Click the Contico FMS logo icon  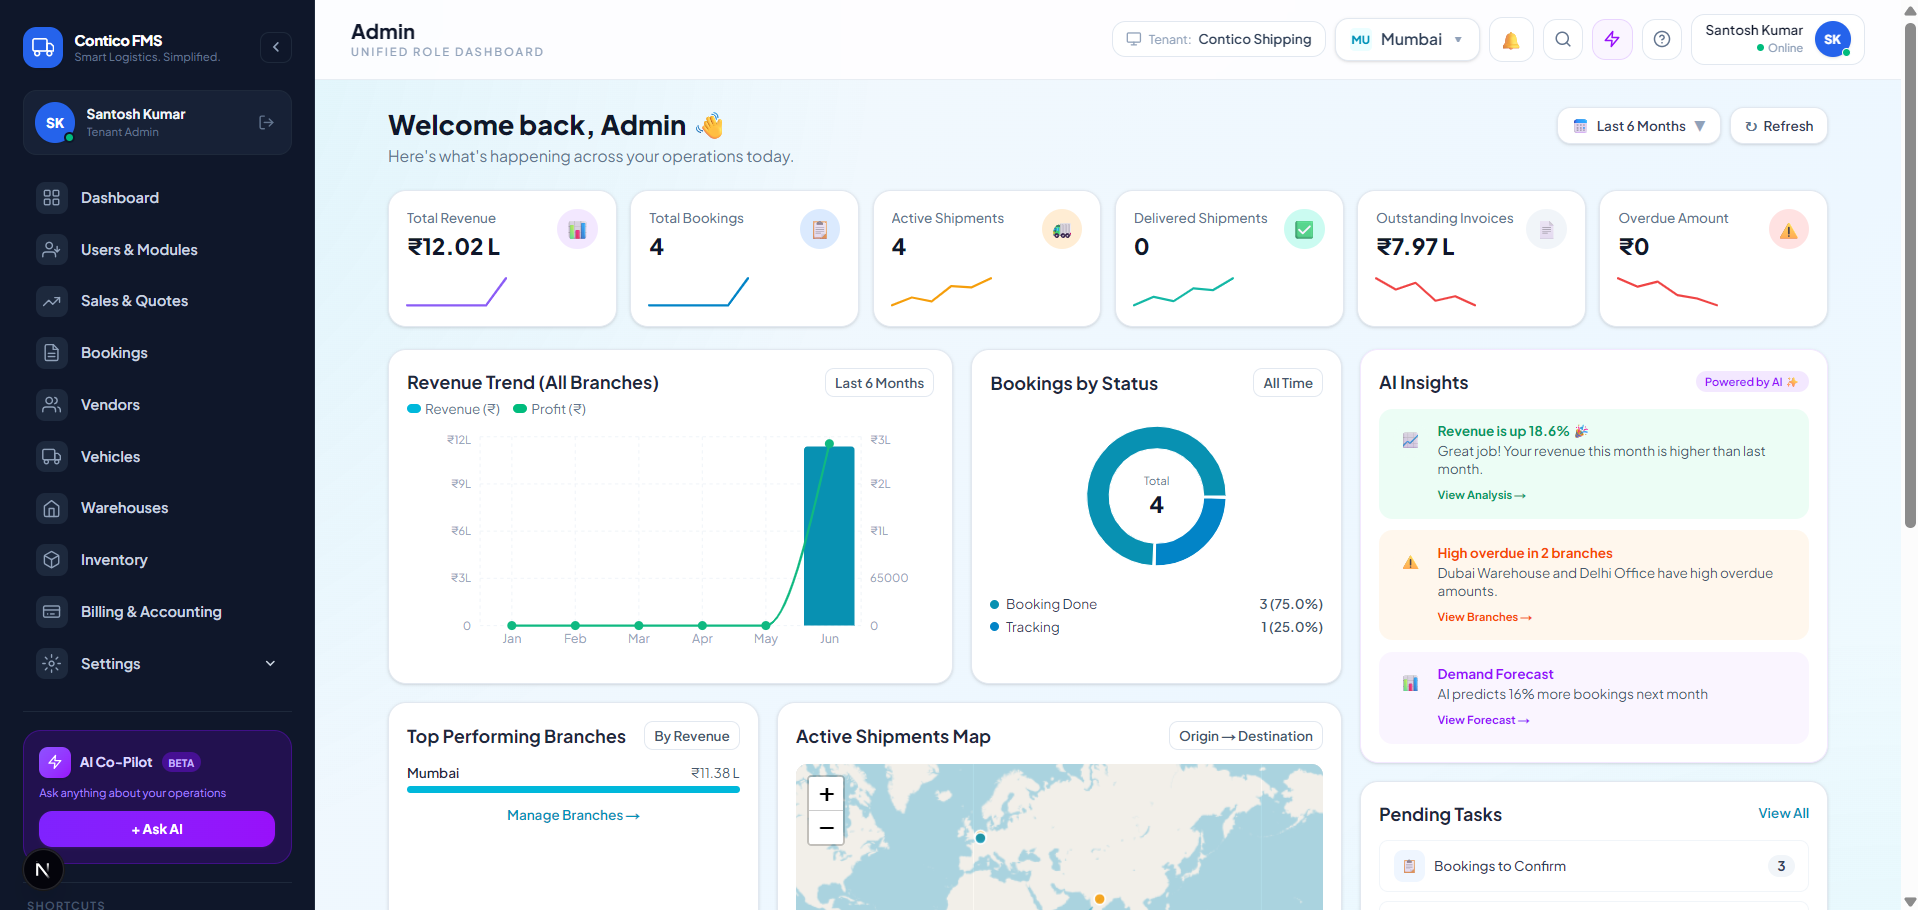(43, 47)
